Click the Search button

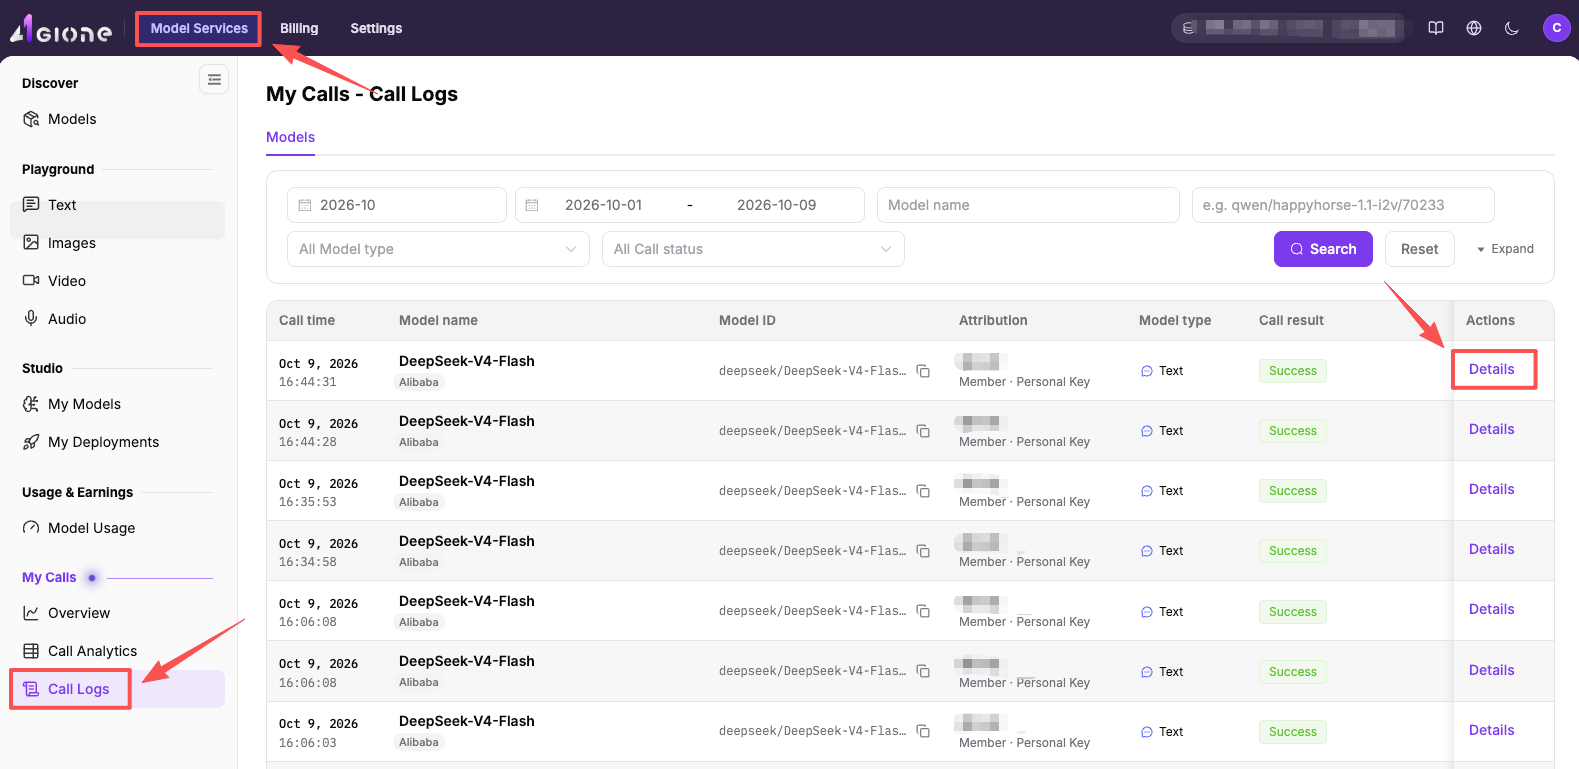(1323, 249)
